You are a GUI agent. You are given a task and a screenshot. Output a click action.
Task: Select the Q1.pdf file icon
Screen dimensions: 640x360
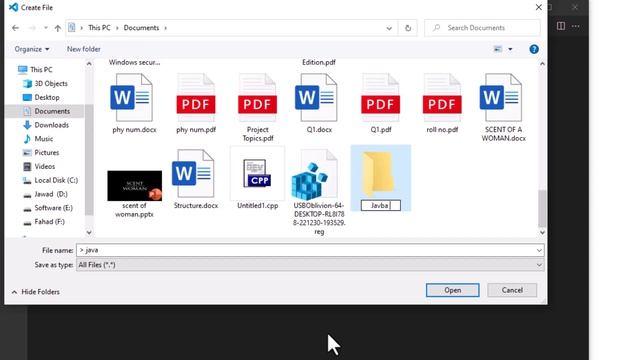coord(381,98)
